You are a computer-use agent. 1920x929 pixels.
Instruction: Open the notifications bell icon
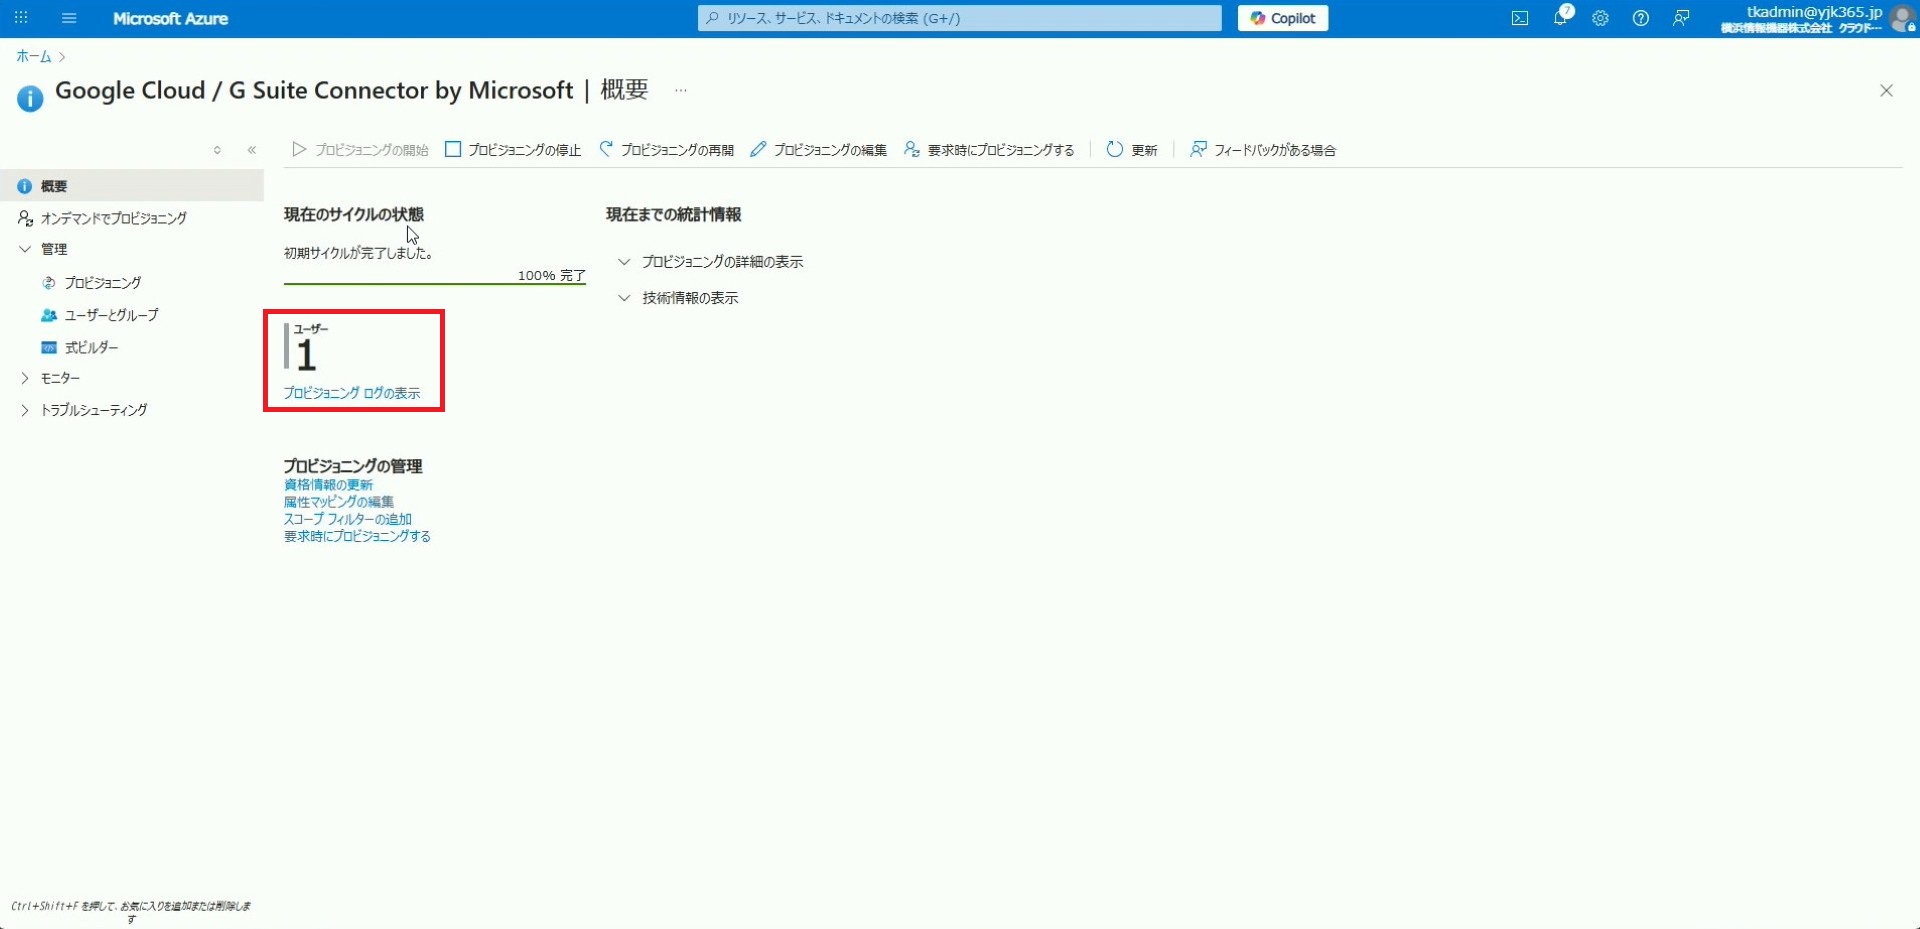[x=1560, y=18]
